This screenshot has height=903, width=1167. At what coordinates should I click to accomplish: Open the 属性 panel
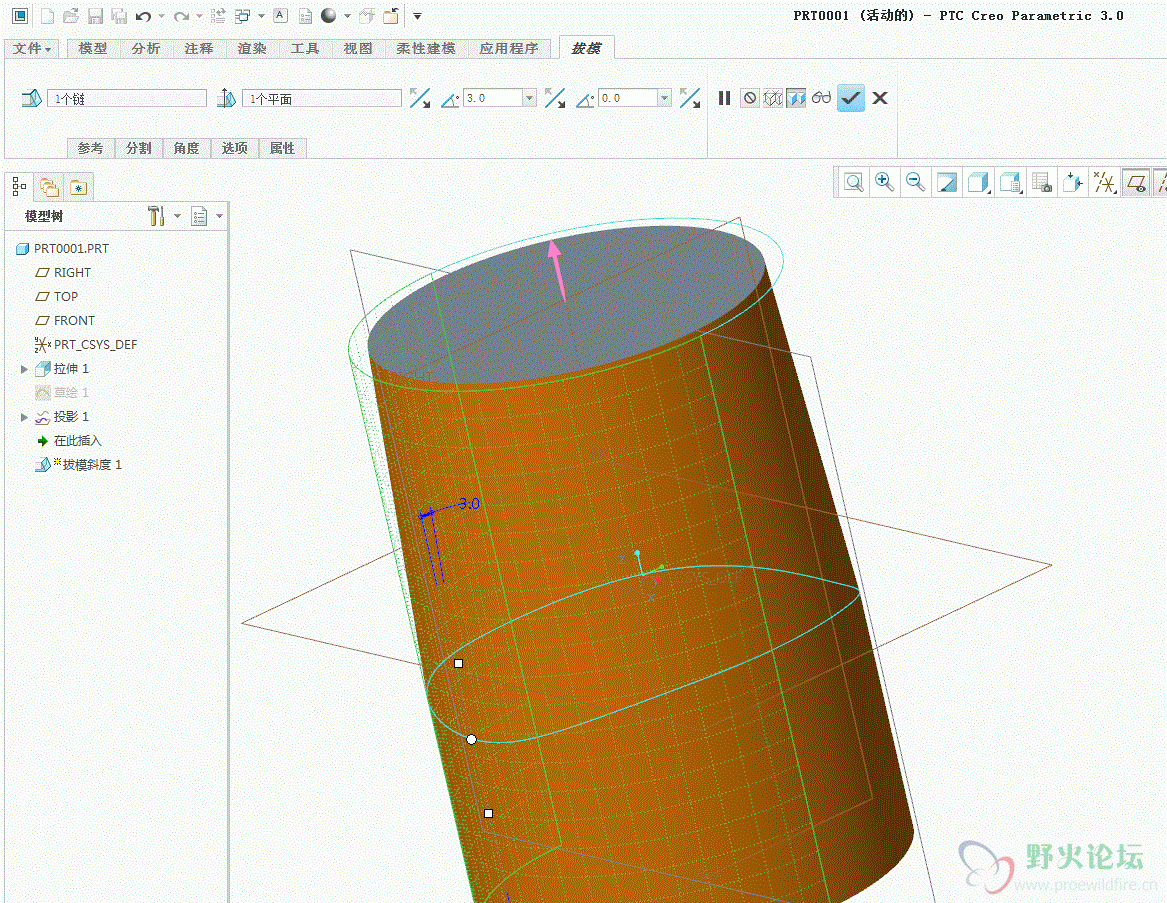pos(282,148)
